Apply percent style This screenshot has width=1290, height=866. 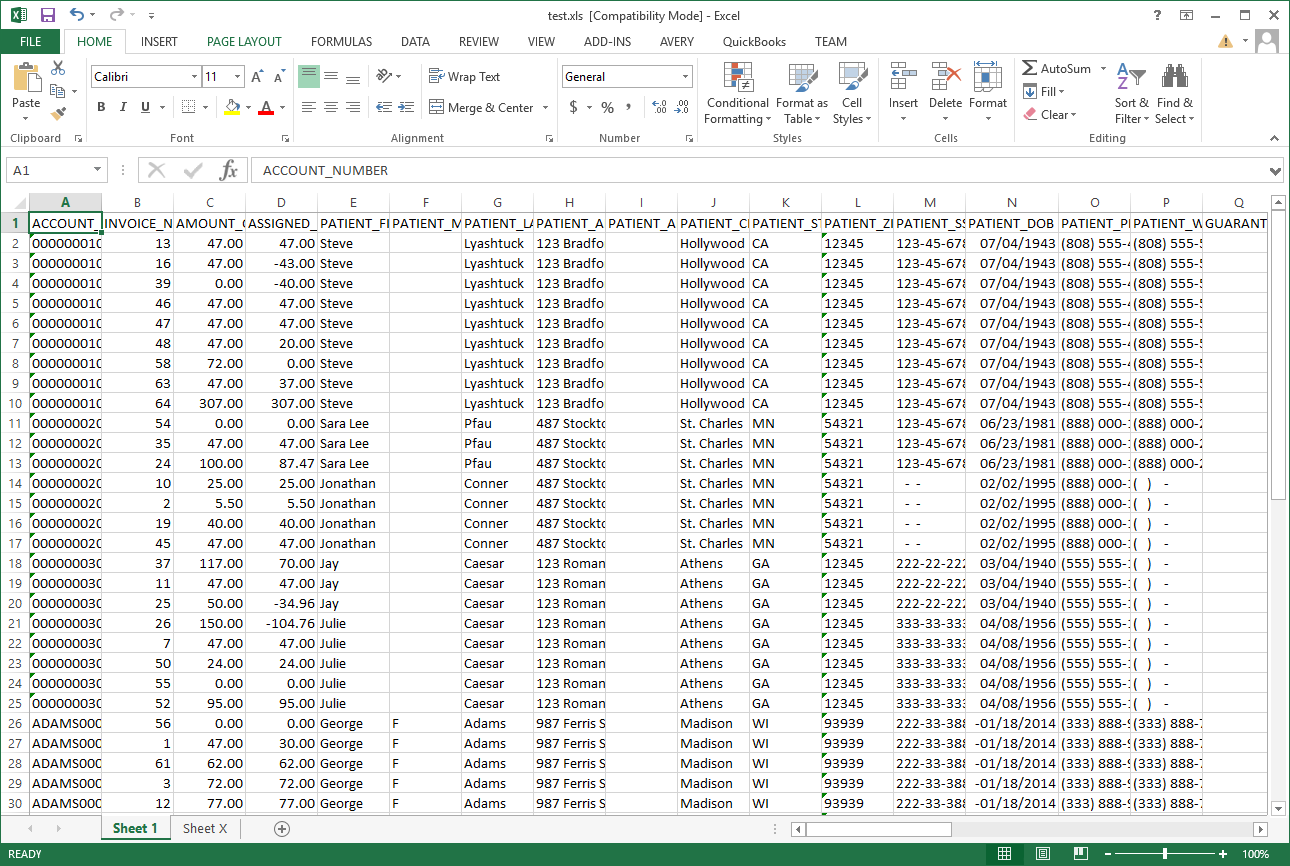(607, 107)
